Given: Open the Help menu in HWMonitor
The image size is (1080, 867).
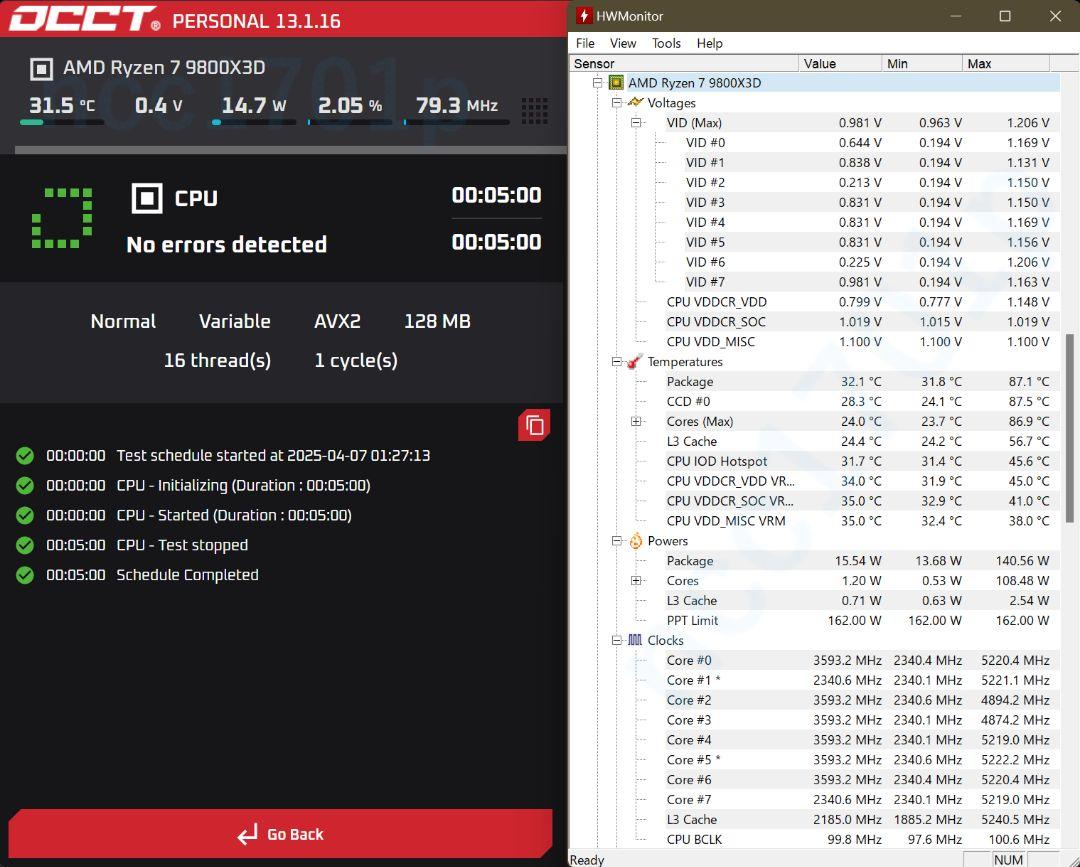Looking at the screenshot, I should [x=709, y=43].
